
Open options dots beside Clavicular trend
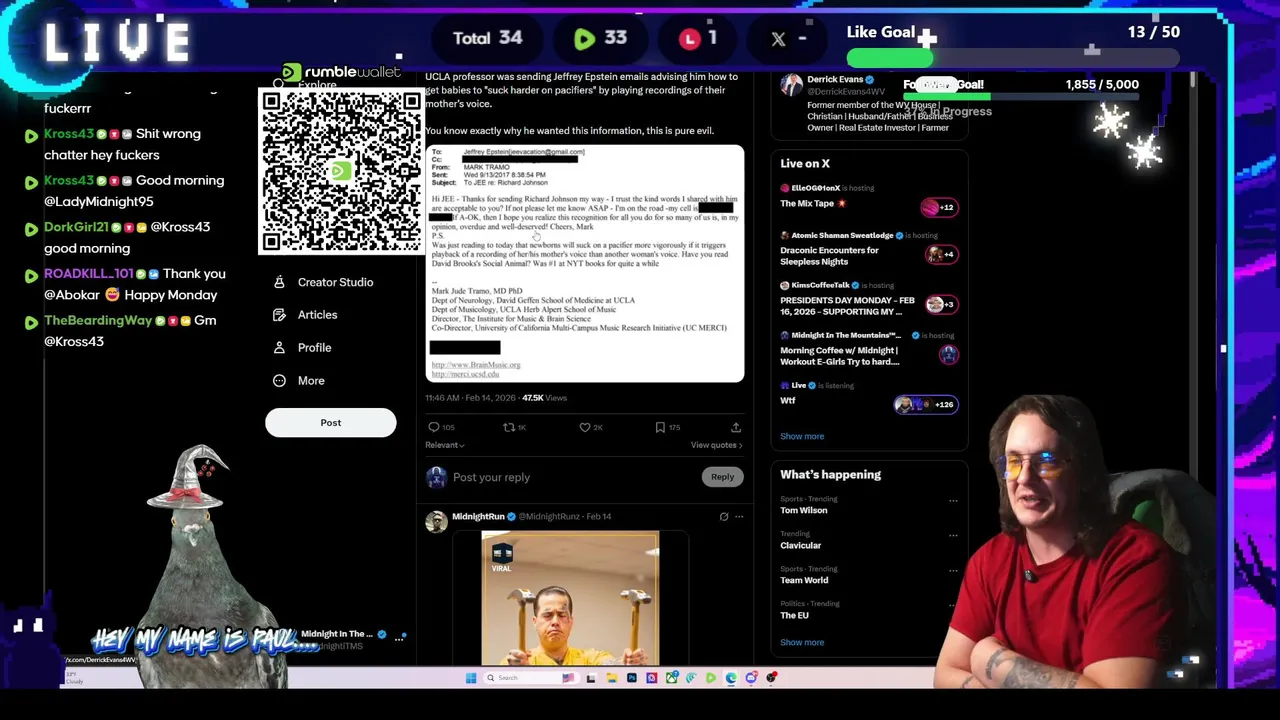click(953, 535)
